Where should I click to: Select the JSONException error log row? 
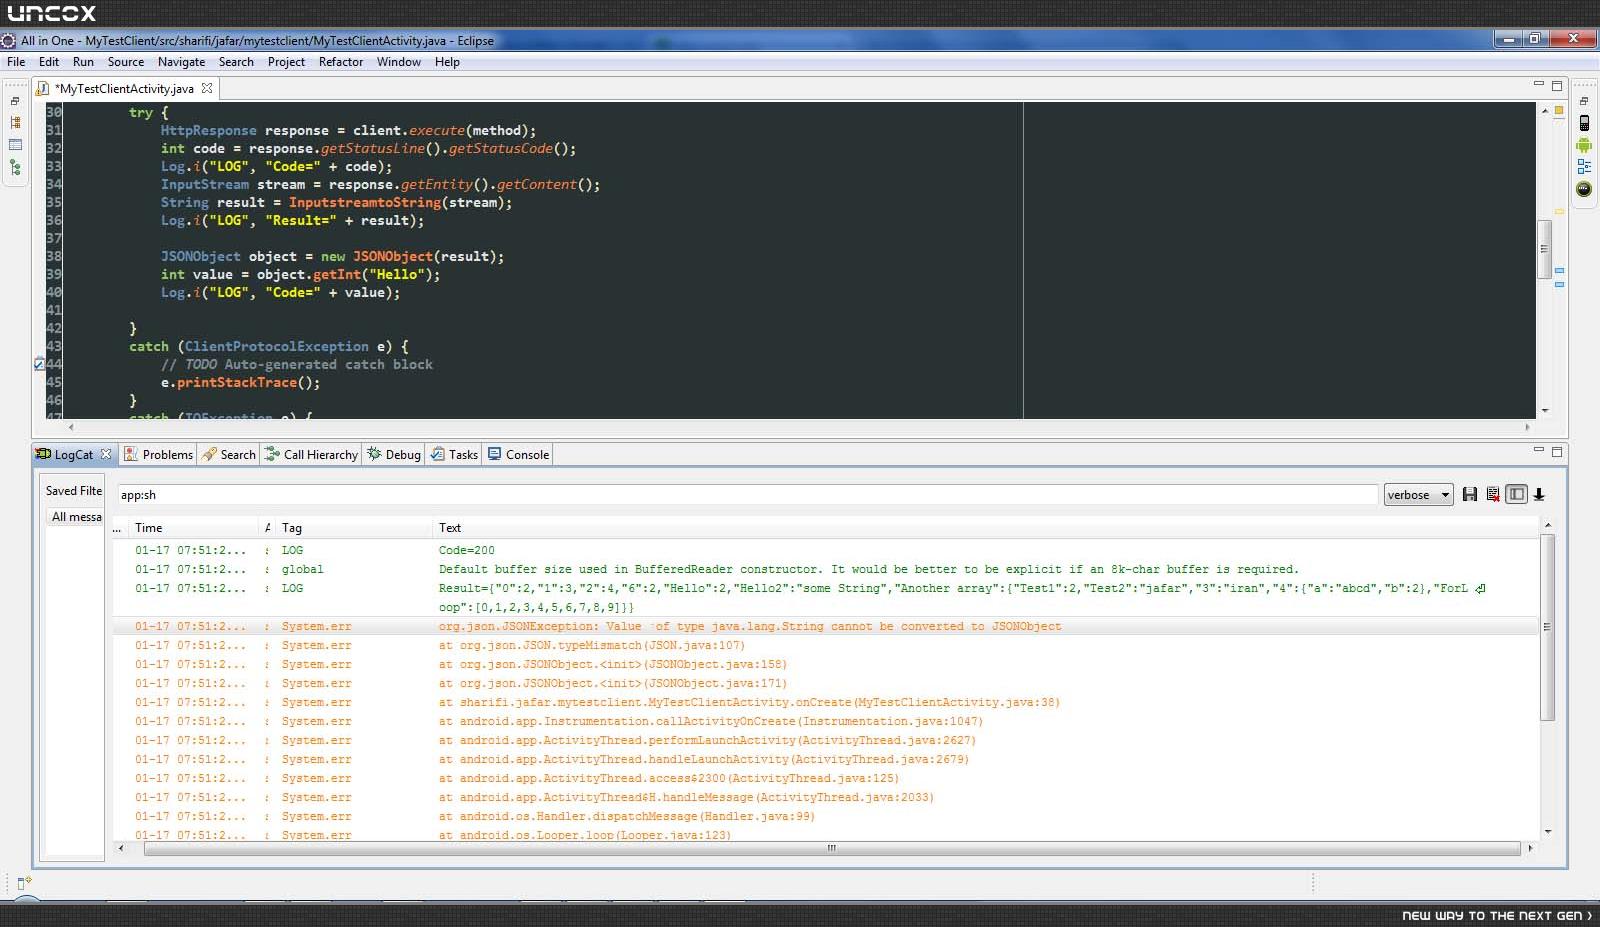[825, 626]
